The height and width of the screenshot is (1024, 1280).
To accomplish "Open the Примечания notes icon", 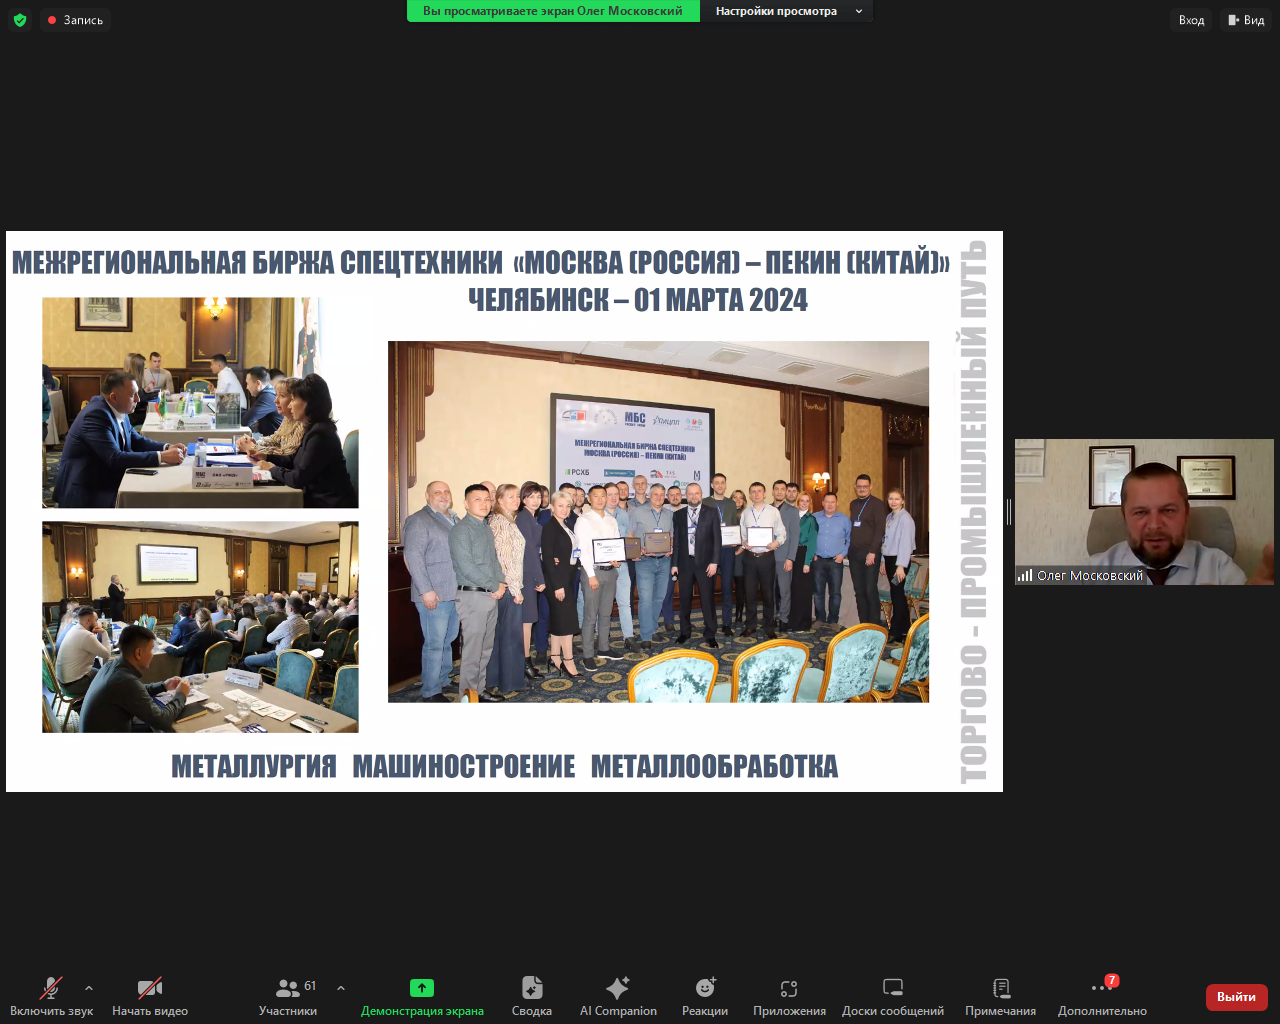I will (1000, 996).
